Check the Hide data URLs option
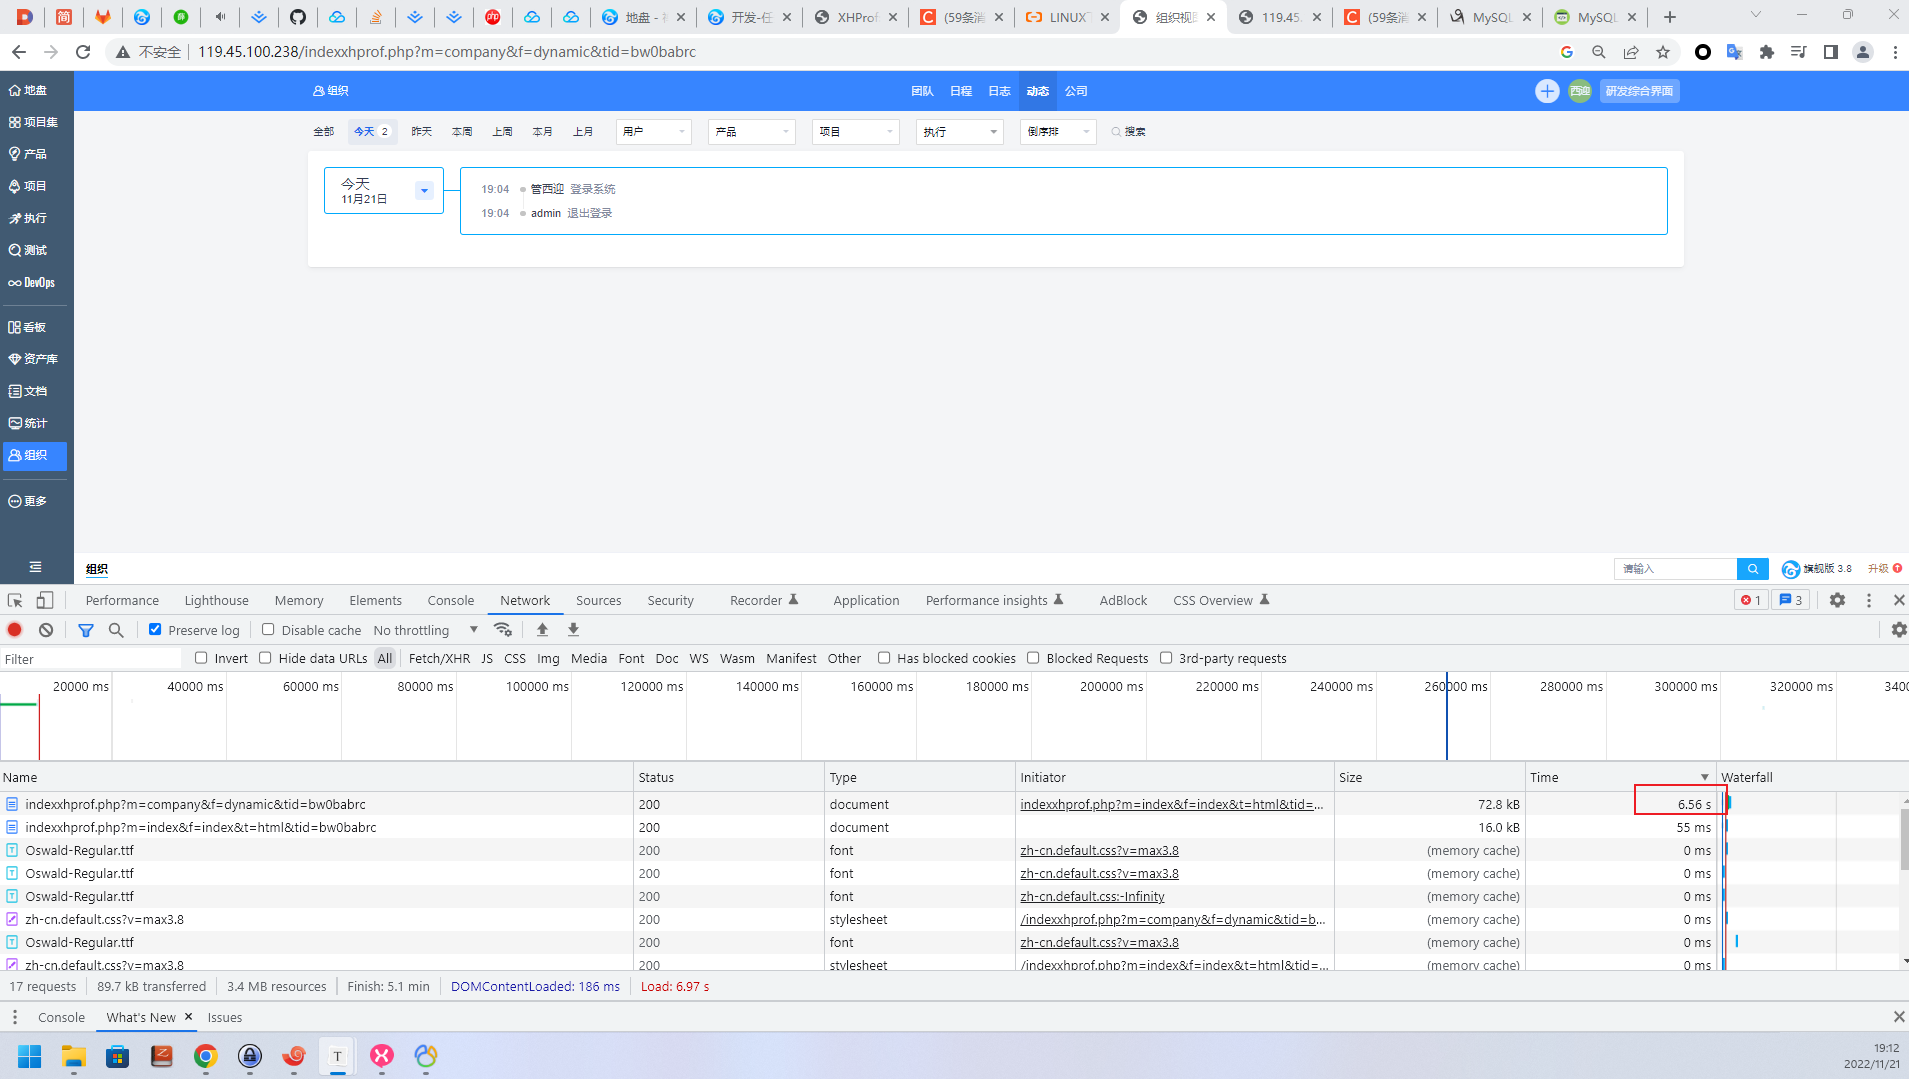 click(265, 658)
